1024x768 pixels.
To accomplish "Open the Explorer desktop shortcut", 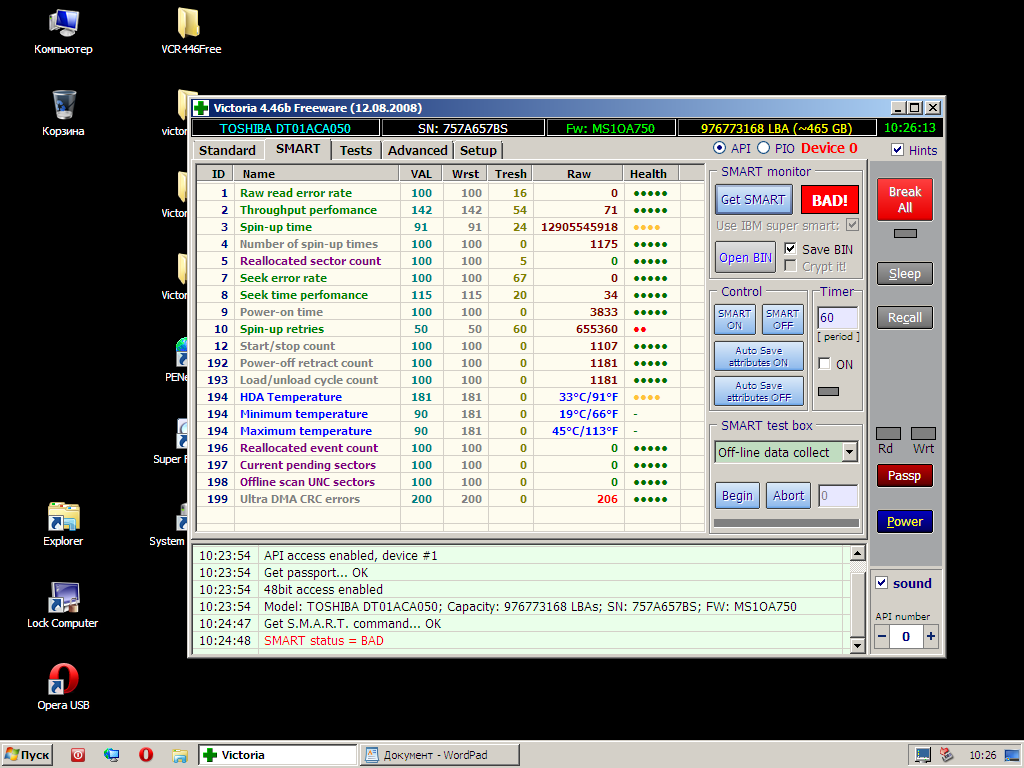I will (63, 518).
